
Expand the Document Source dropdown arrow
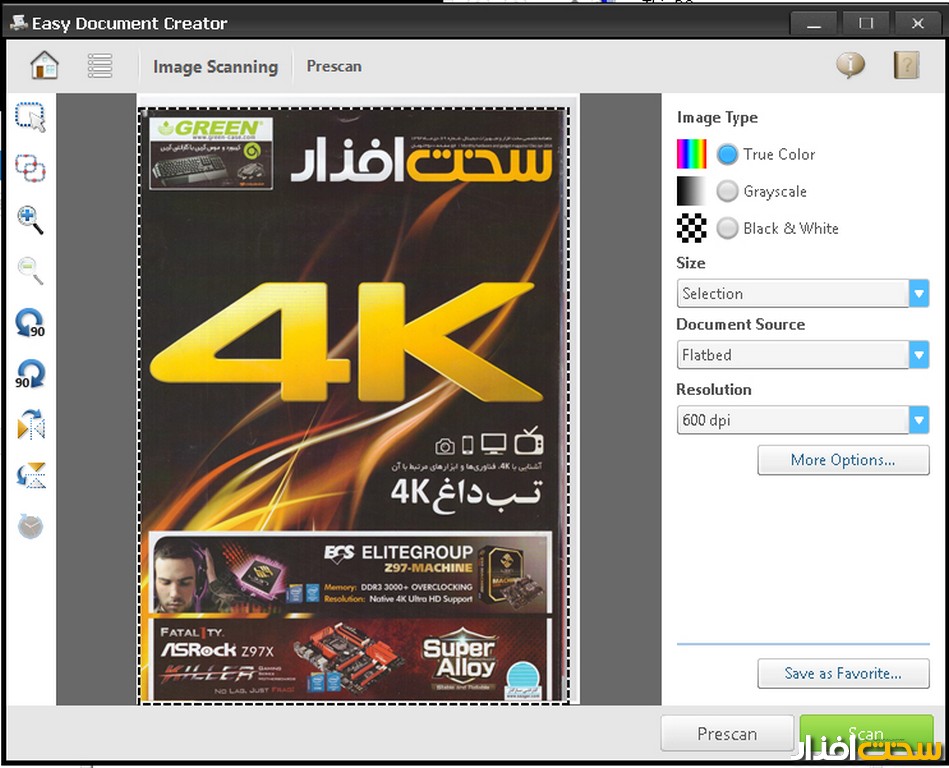tap(919, 355)
